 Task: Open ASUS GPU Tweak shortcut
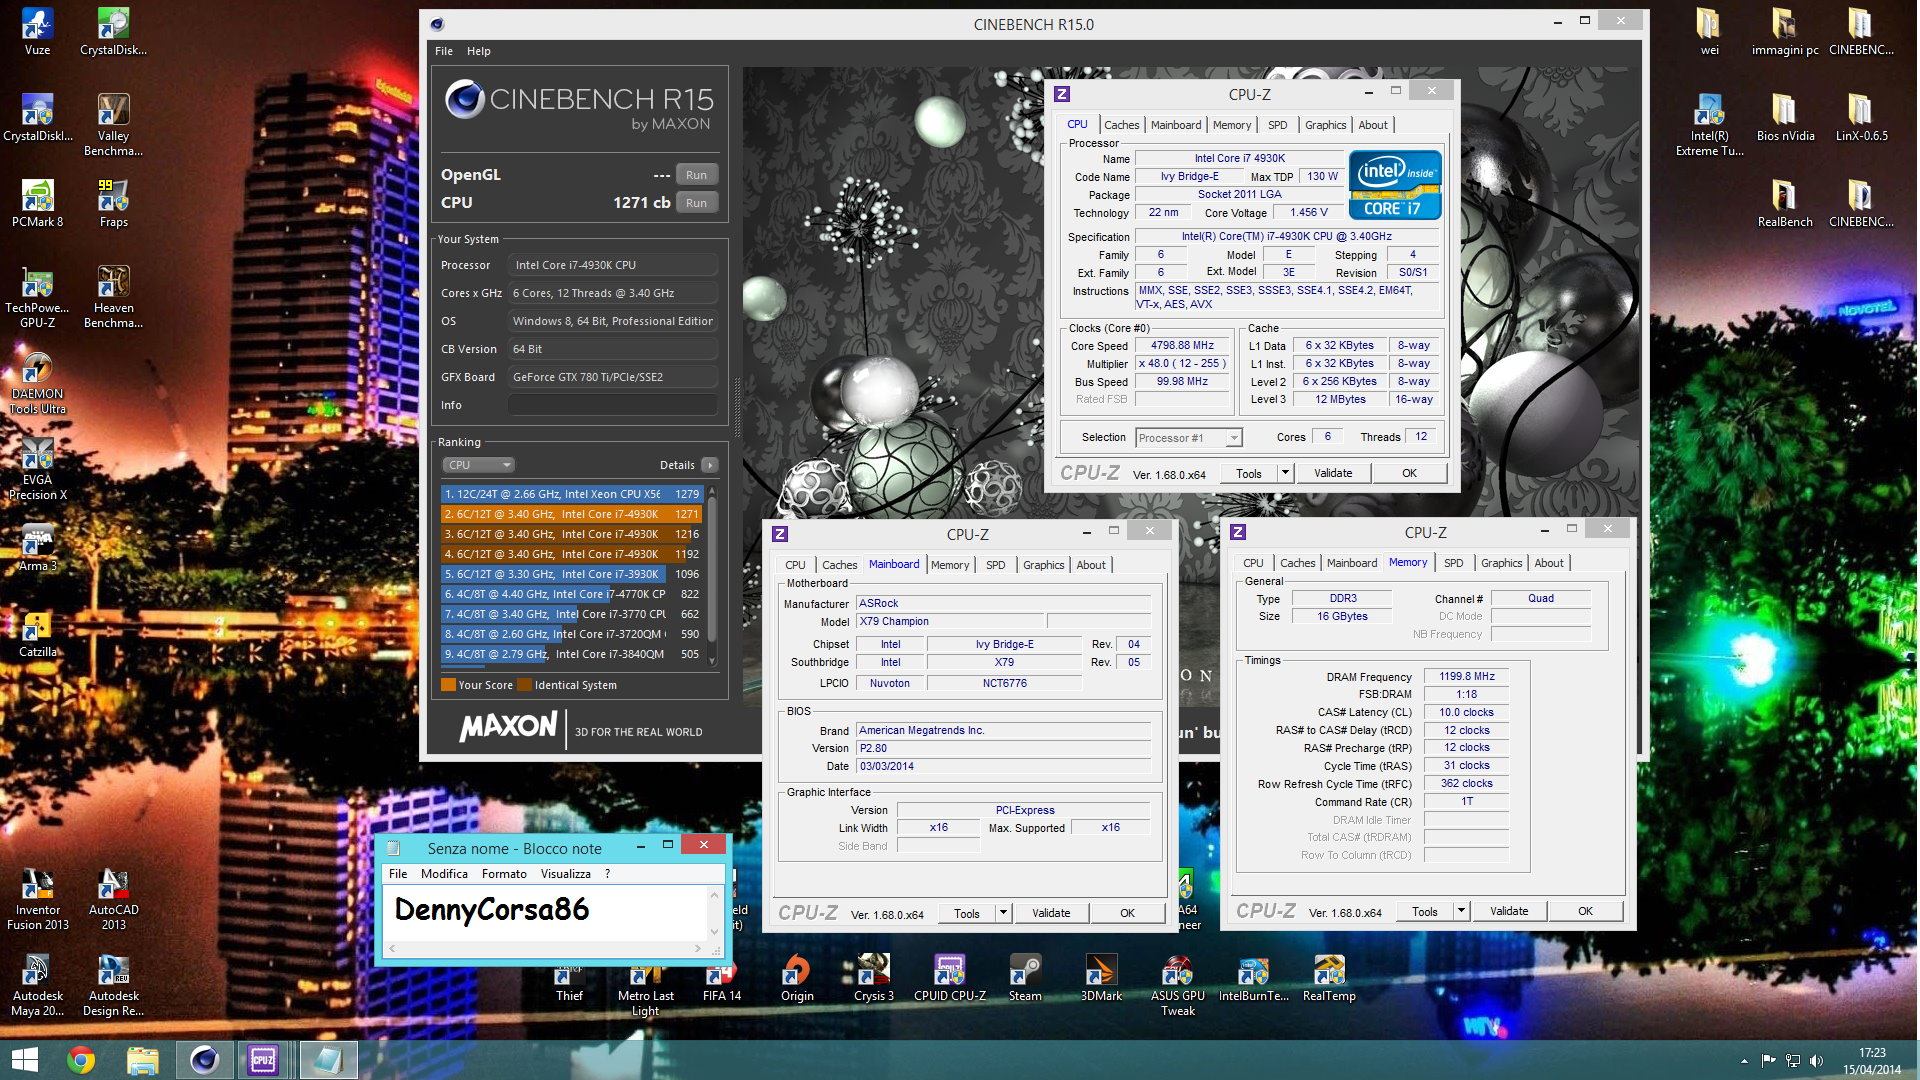click(x=1177, y=985)
